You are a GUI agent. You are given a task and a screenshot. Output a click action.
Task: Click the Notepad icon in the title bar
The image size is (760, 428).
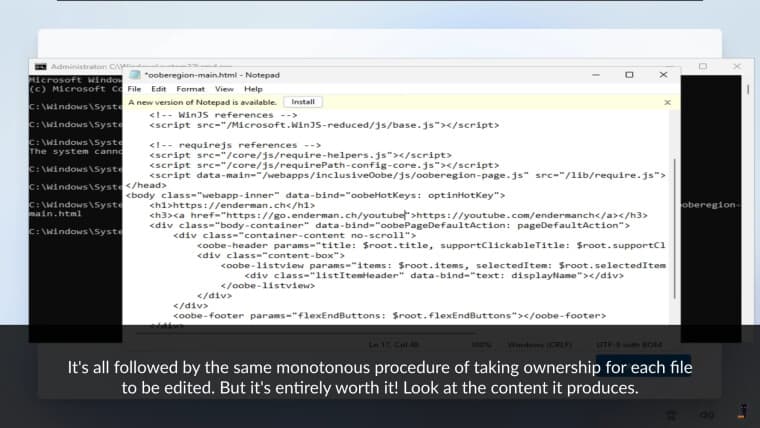134,74
